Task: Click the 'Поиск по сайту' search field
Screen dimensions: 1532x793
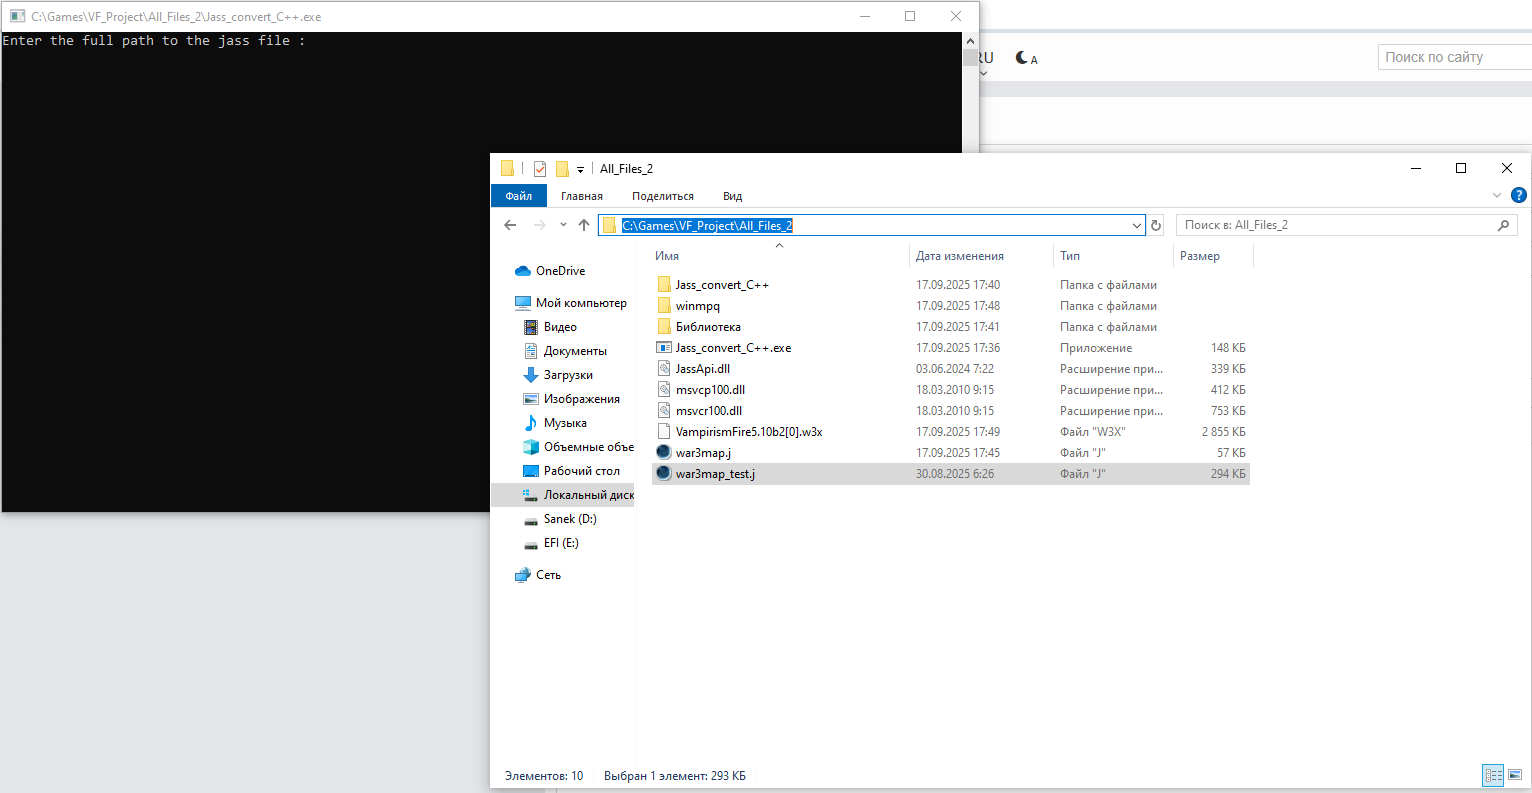Action: (x=1455, y=57)
